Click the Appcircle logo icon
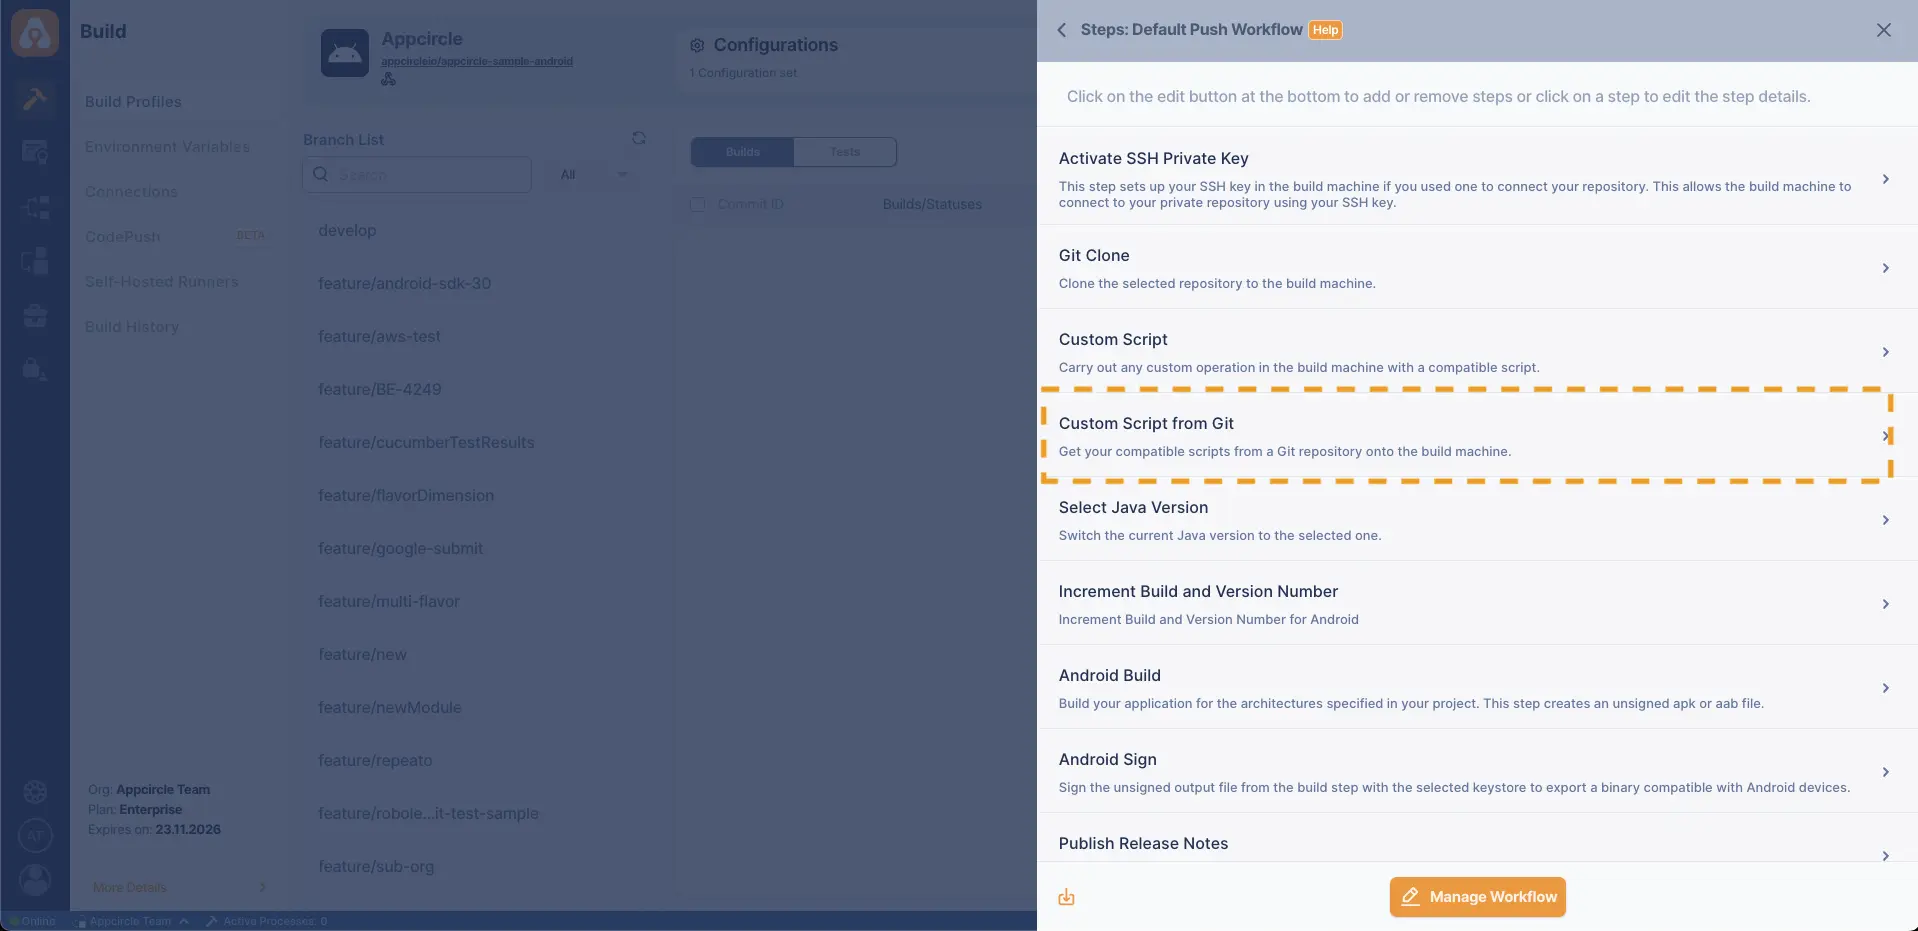Image resolution: width=1918 pixels, height=931 pixels. [x=35, y=33]
